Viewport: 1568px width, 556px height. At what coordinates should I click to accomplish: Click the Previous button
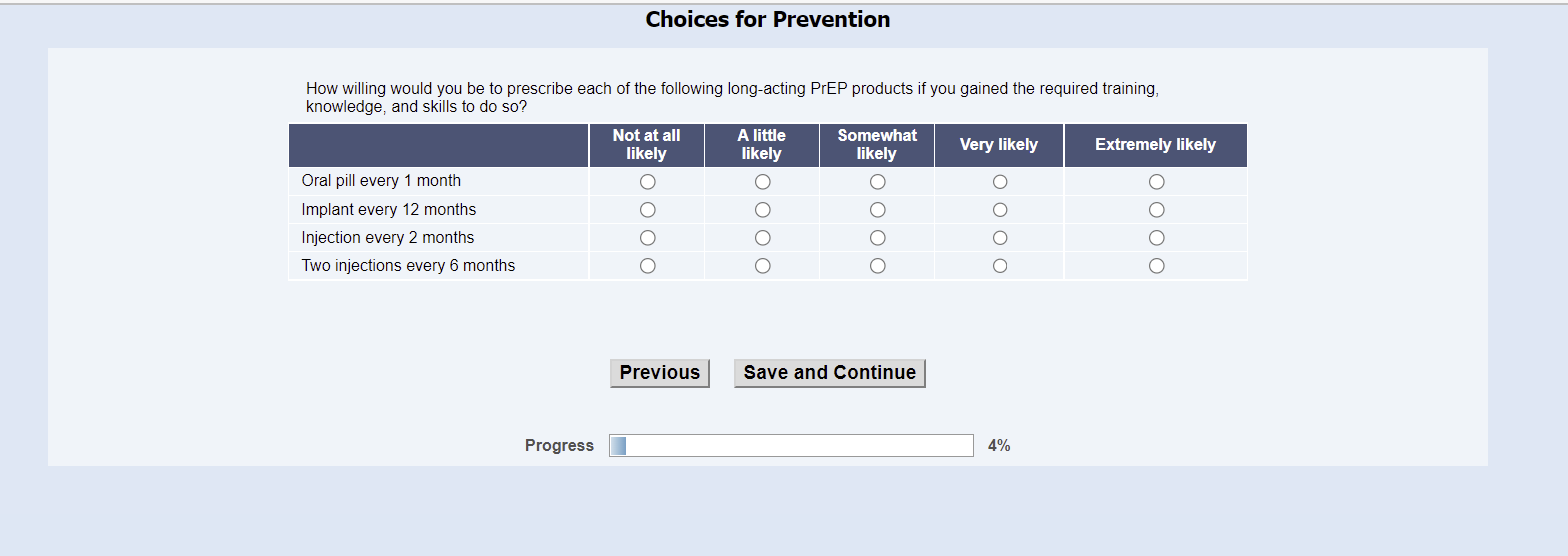(660, 373)
